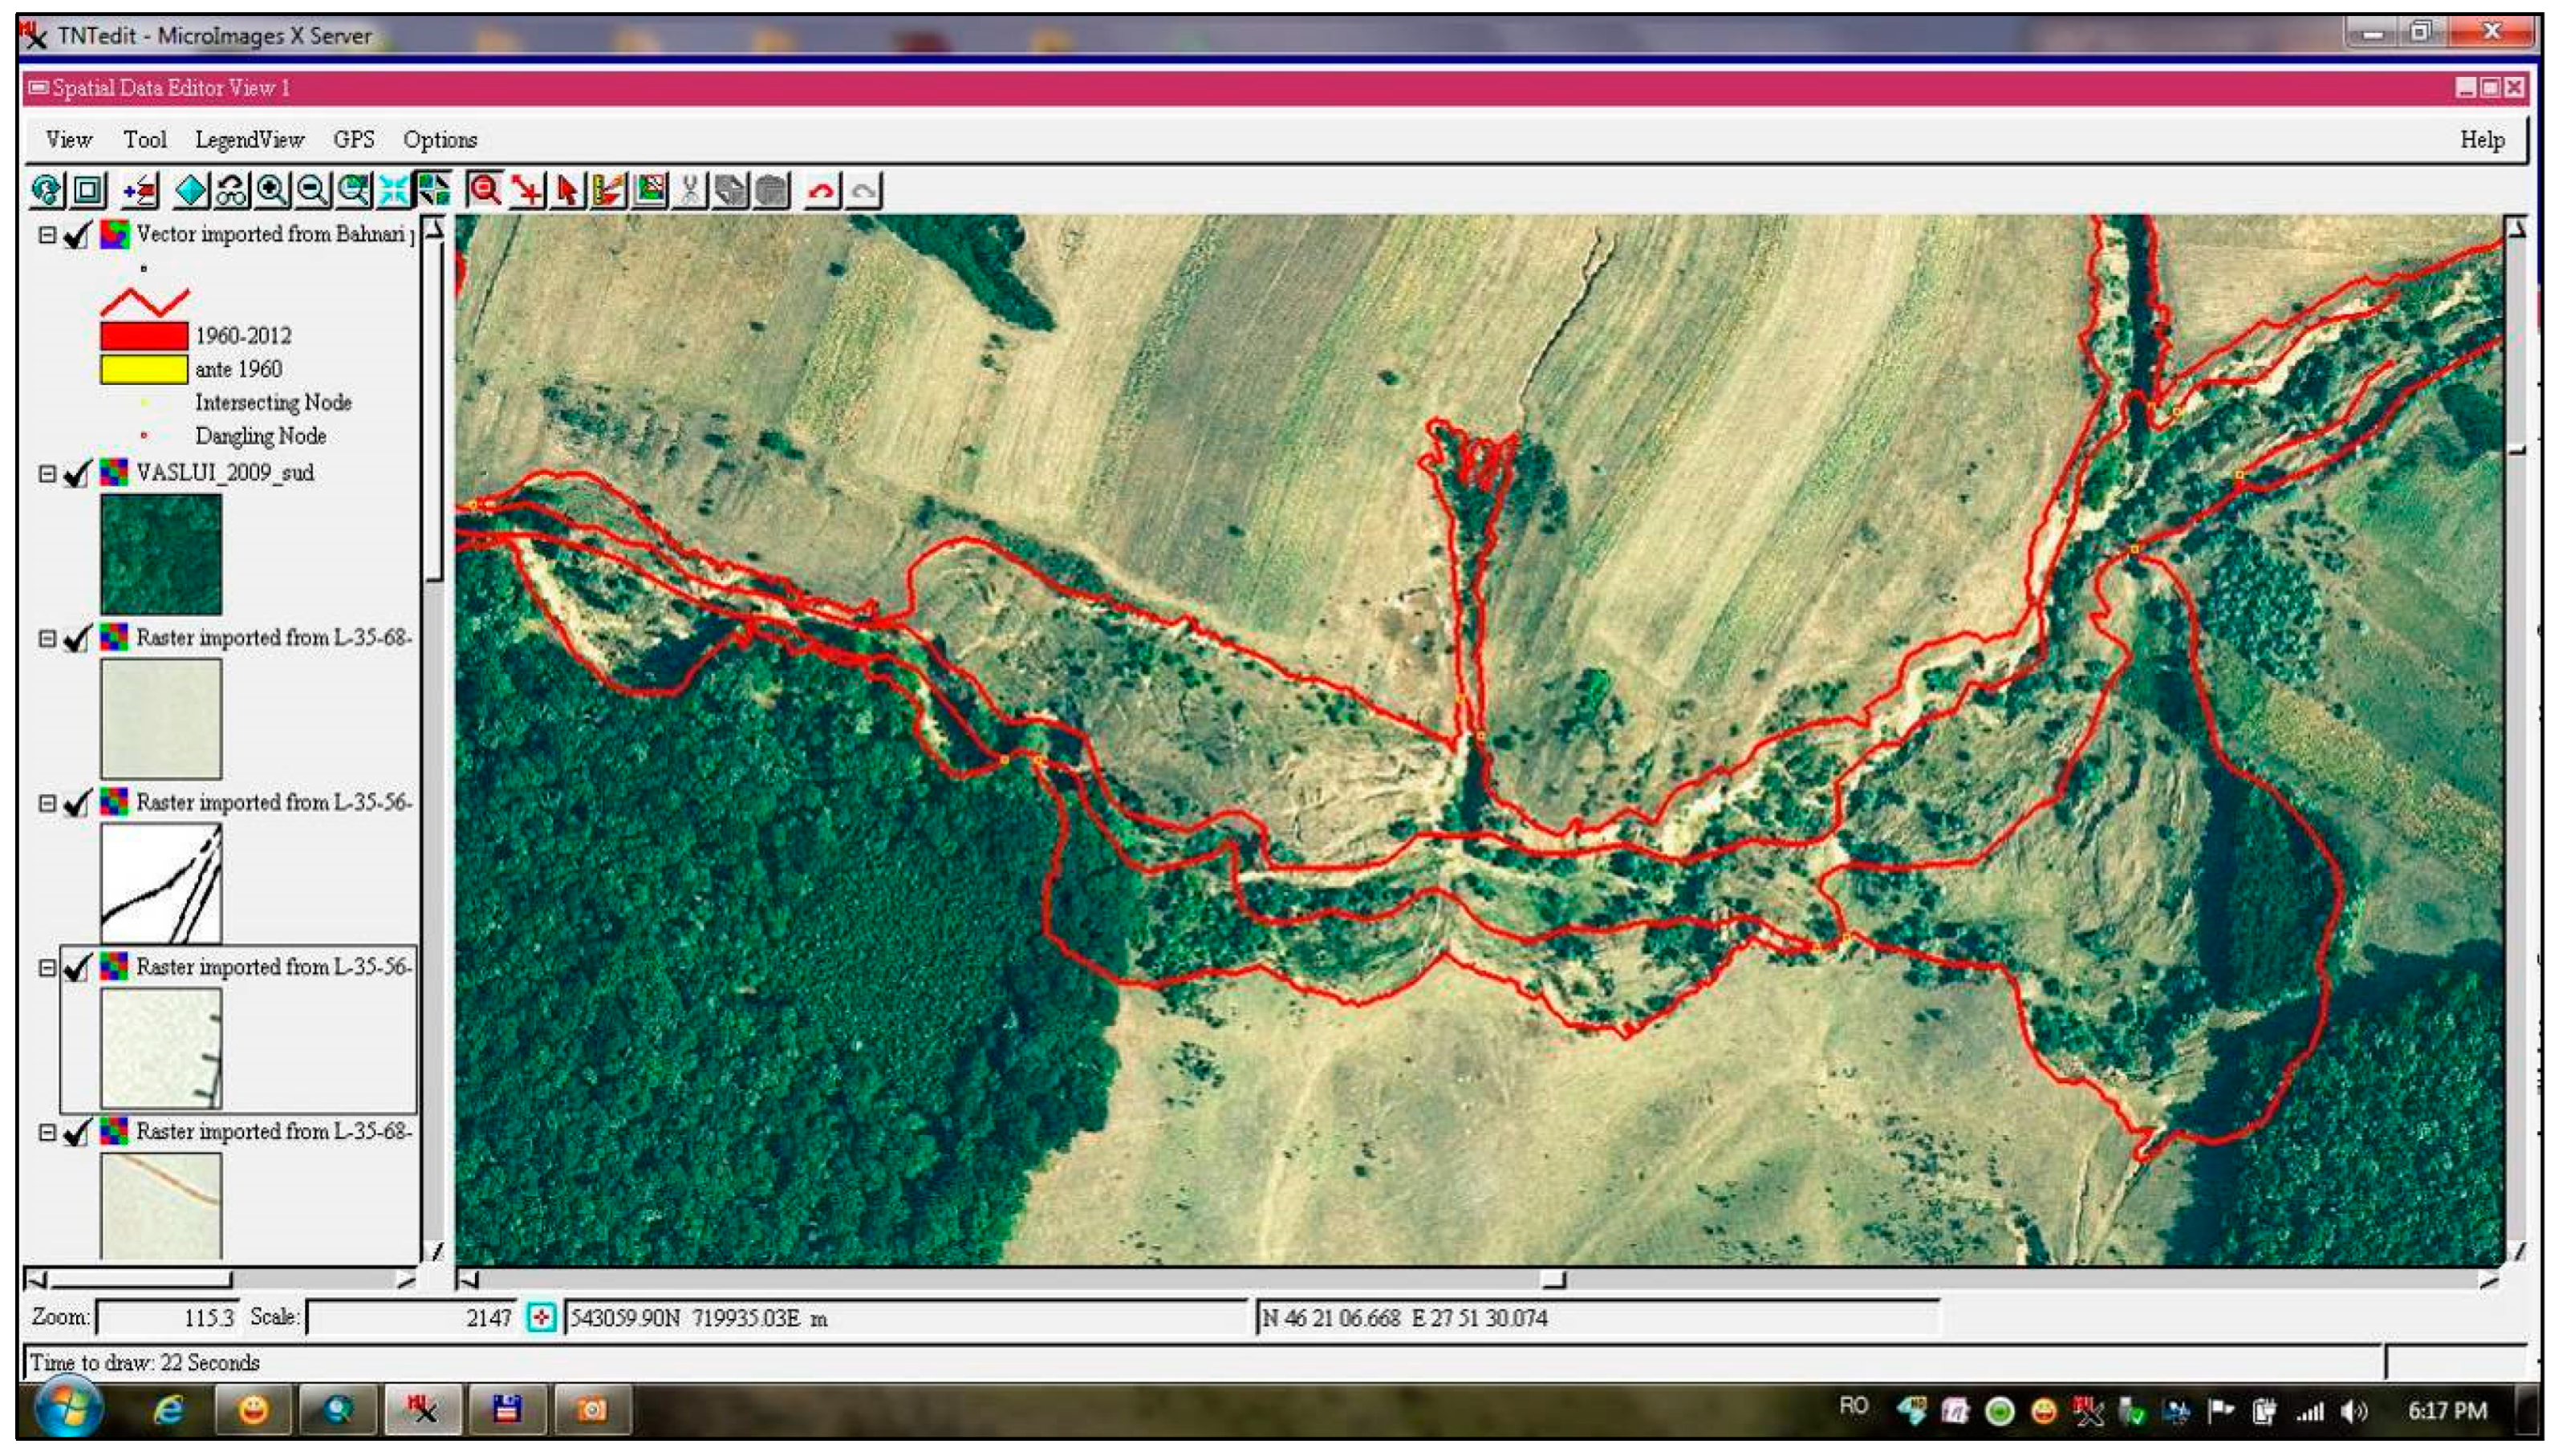This screenshot has width=2554, height=1456.
Task: Click the Scale input field
Action: [410, 1318]
